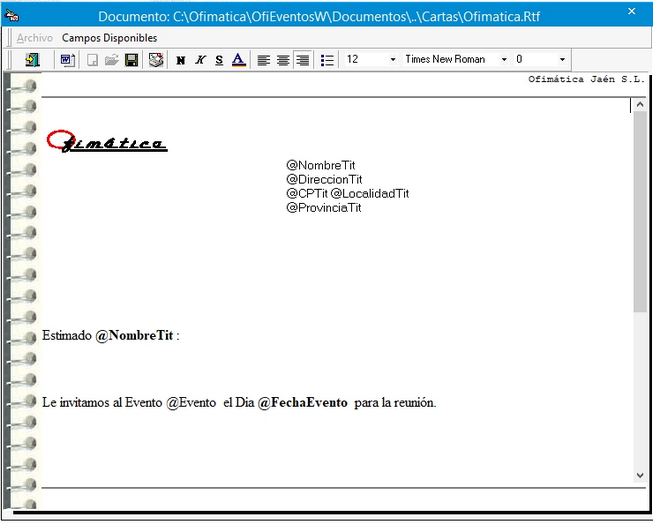Create a new blank document

(93, 60)
